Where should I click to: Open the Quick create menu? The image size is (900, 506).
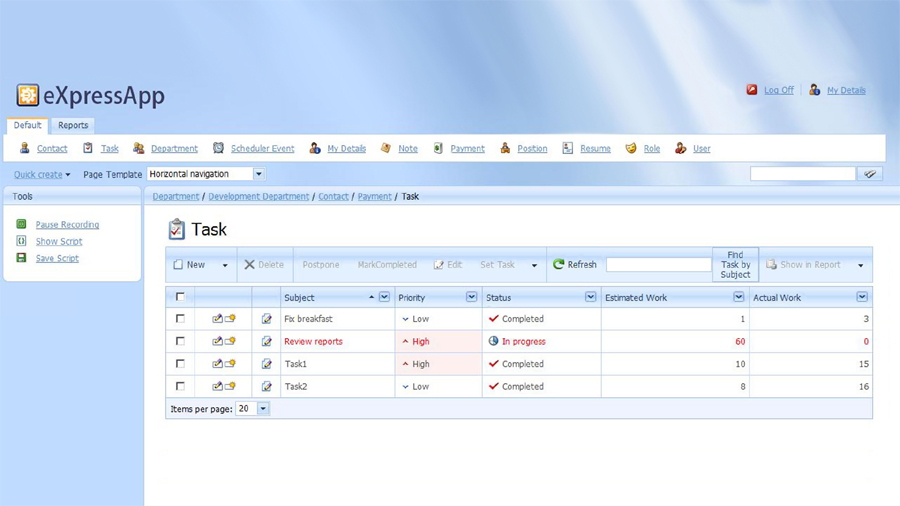click(x=42, y=175)
